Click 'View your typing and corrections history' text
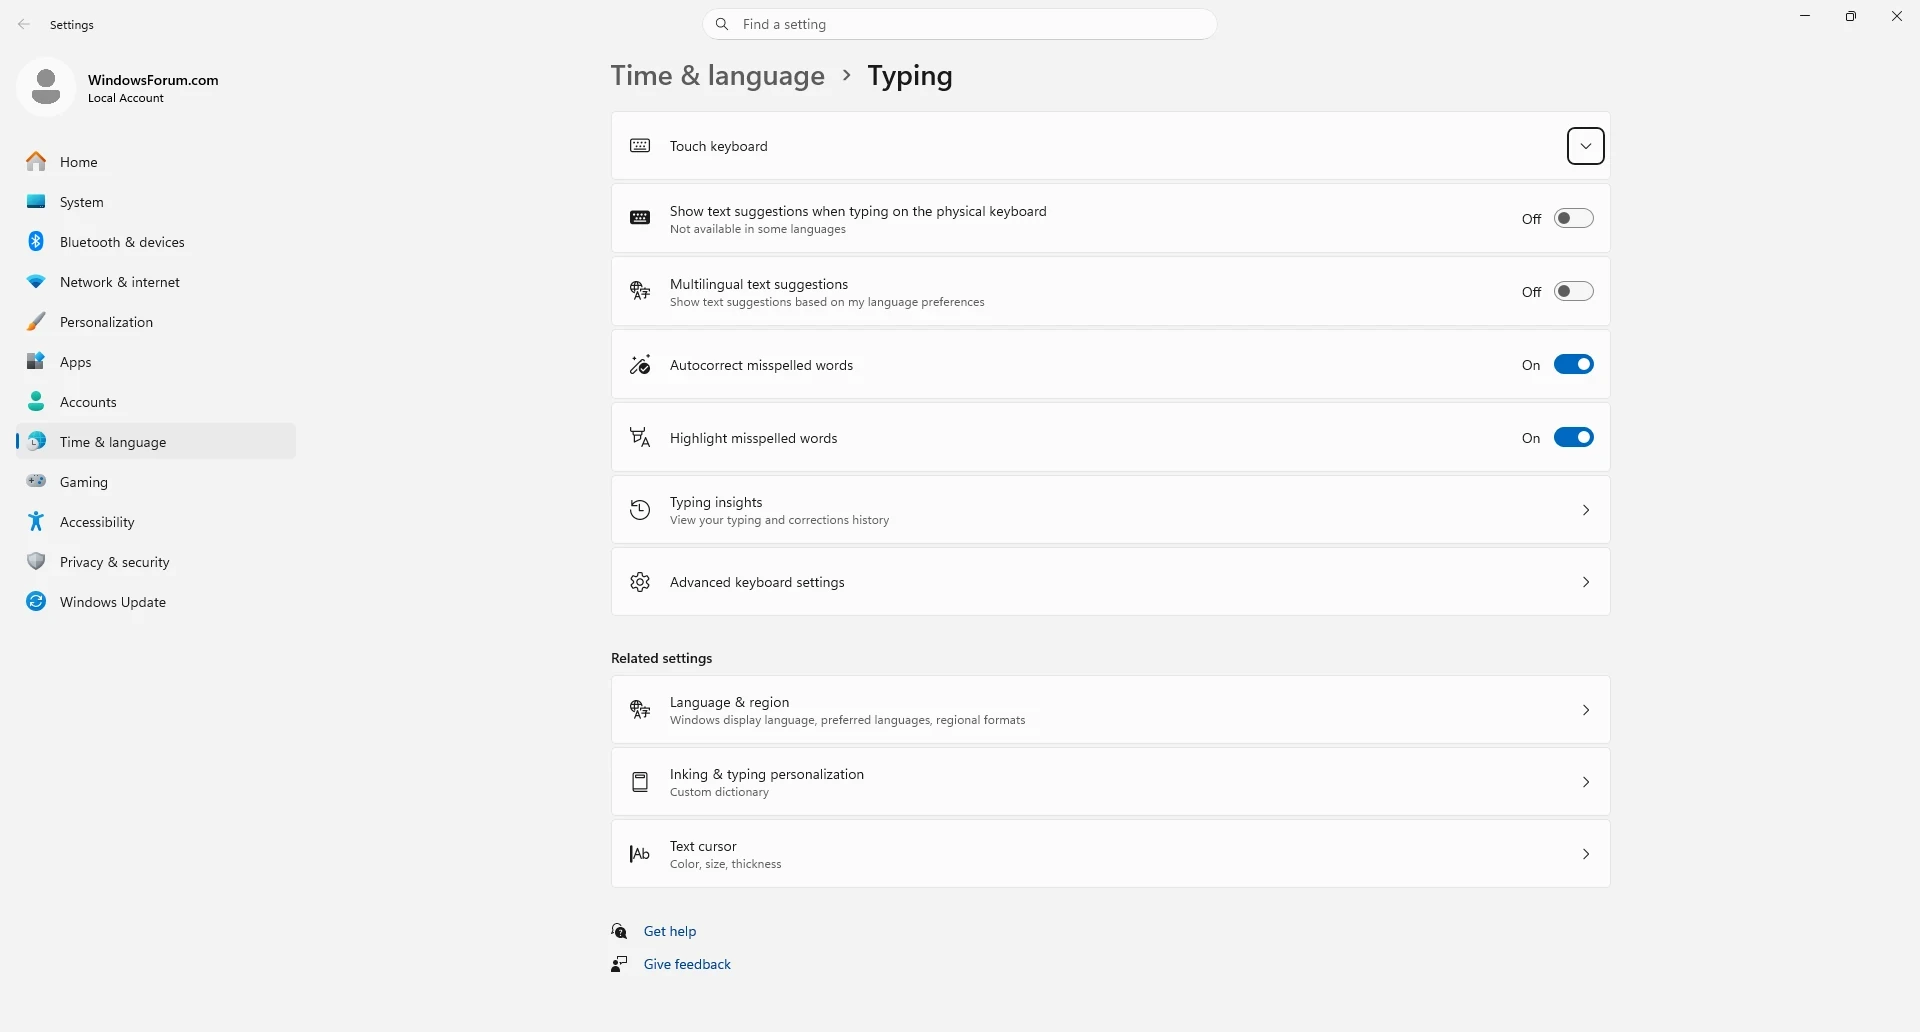This screenshot has height=1032, width=1920. point(779,520)
